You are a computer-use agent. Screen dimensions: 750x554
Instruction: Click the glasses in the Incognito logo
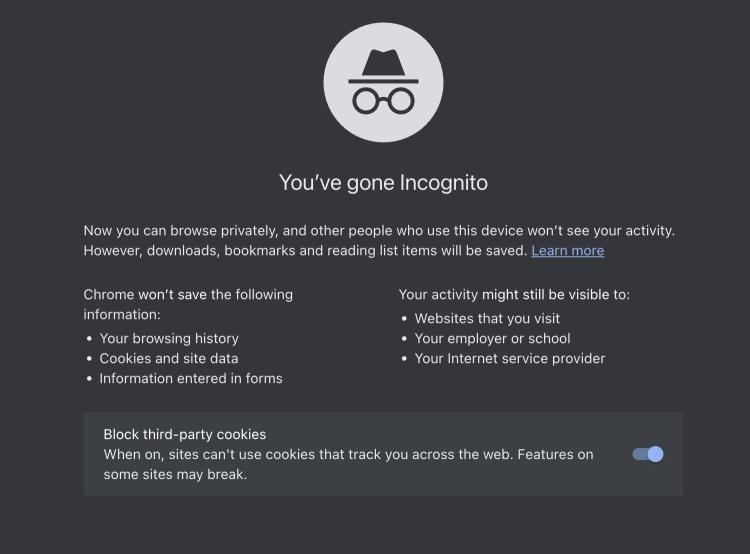coord(383,100)
